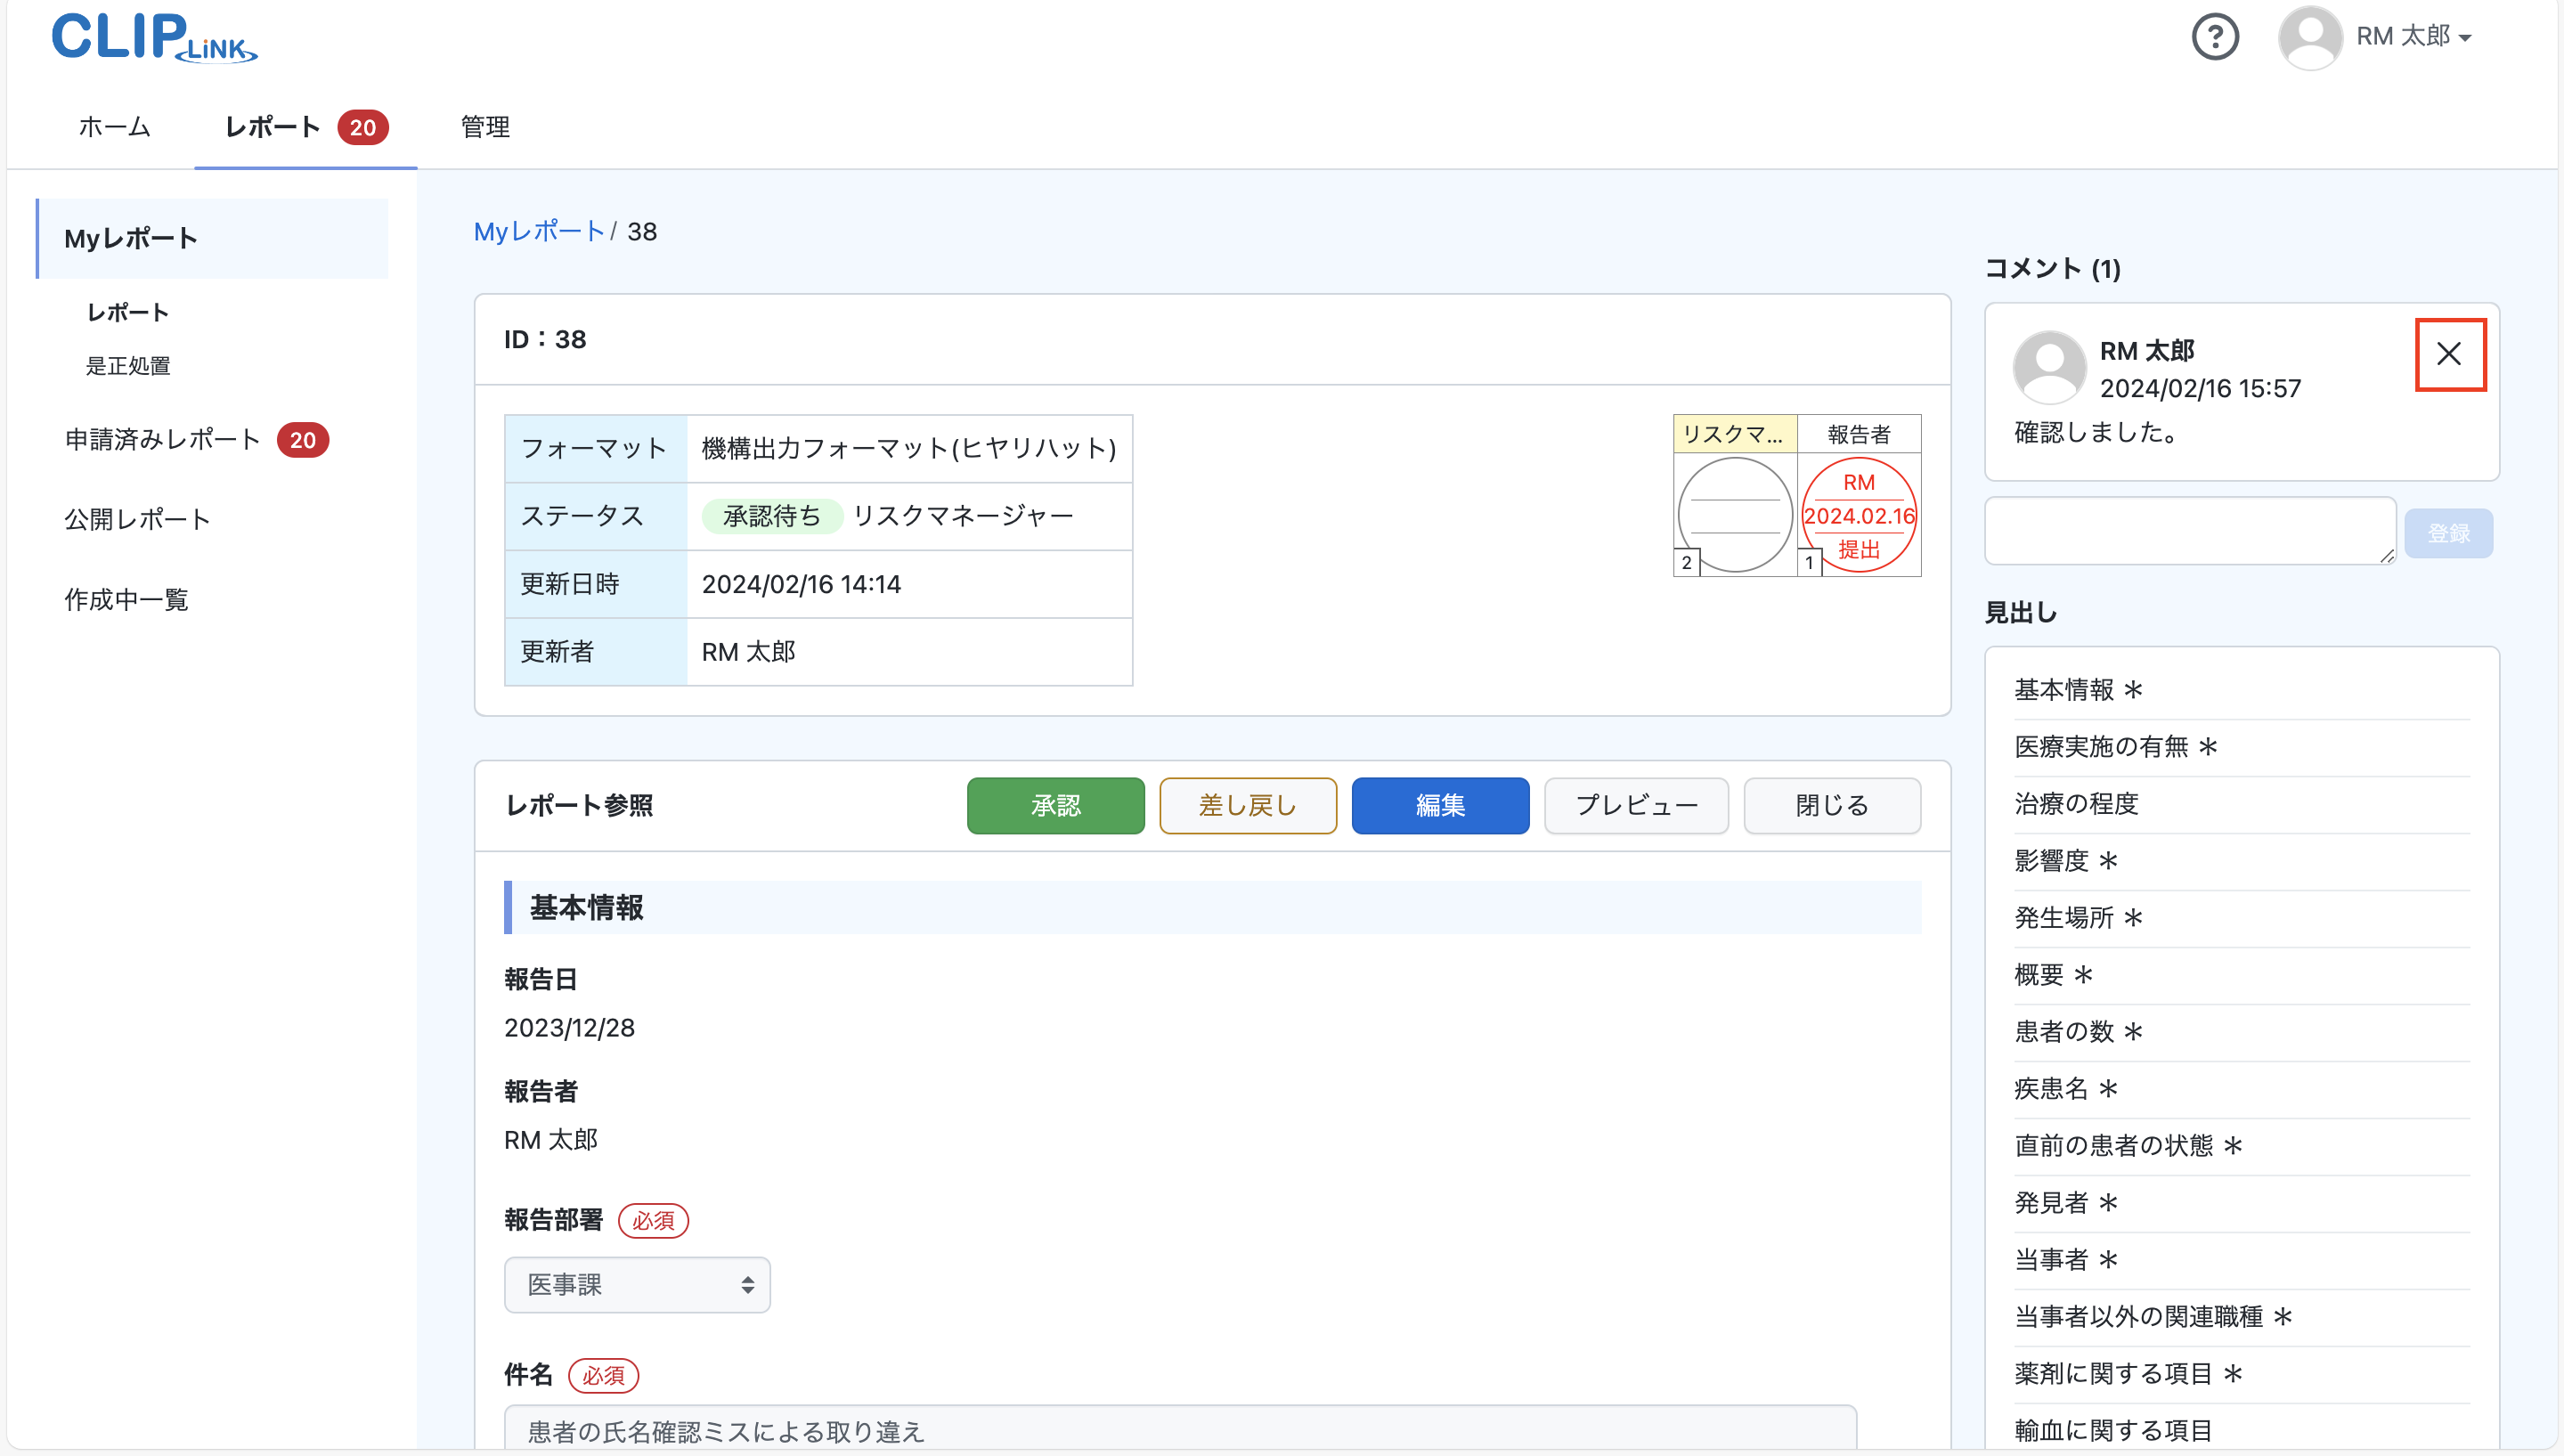Image resolution: width=2564 pixels, height=1456 pixels.
Task: Switch to the ホーム tab
Action: point(113,127)
